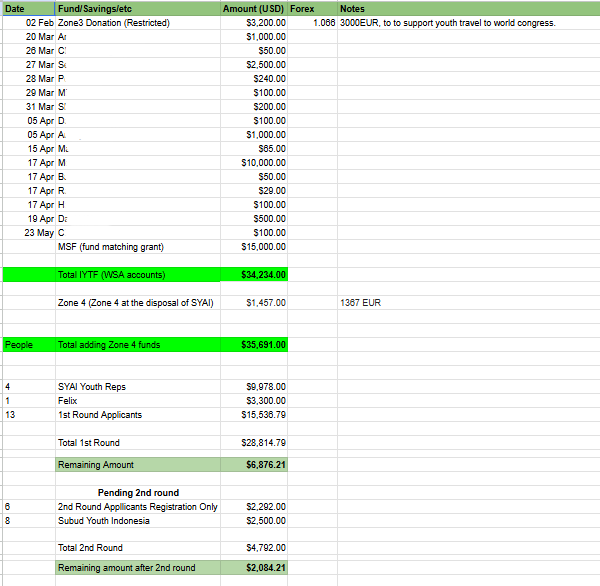The width and height of the screenshot is (600, 586).
Task: Select the 20 Mar date cell
Action: (x=29, y=37)
